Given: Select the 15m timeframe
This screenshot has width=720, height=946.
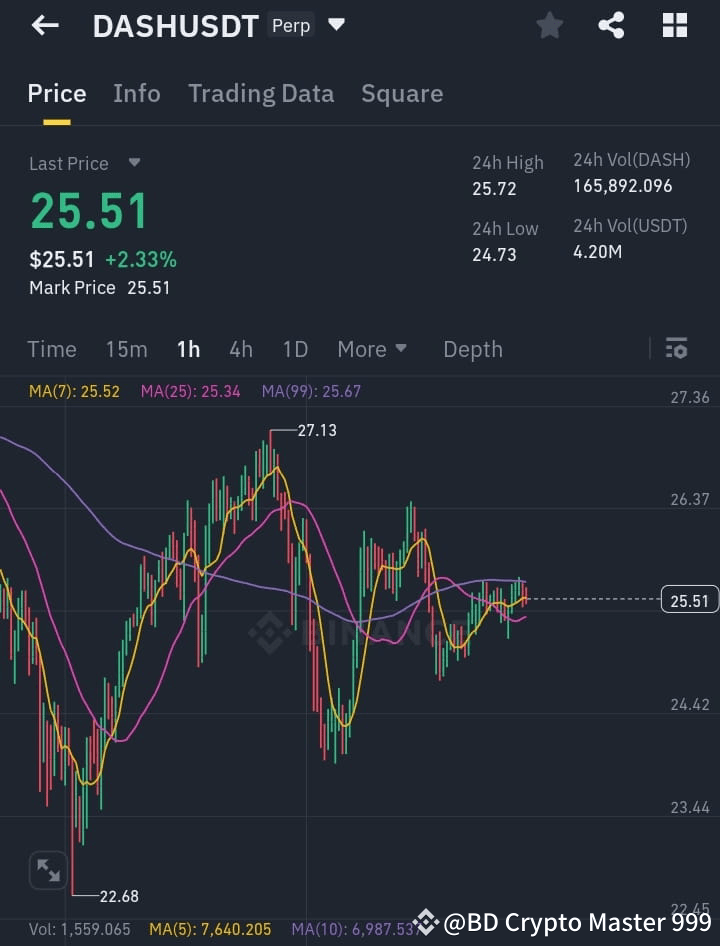Looking at the screenshot, I should click(126, 349).
